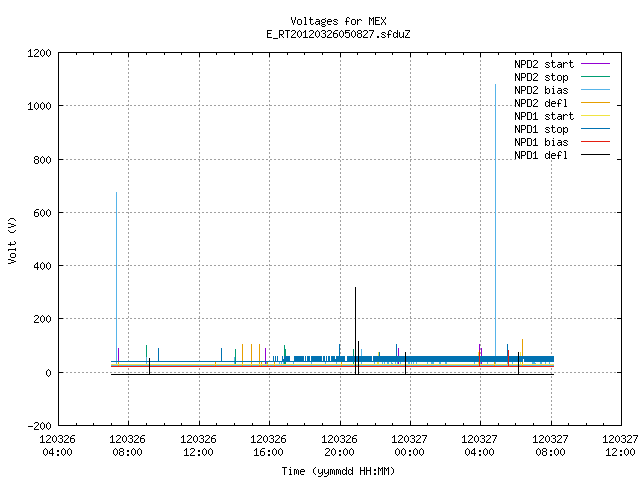Click the 'NPD2 defl' legend label

coord(541,103)
